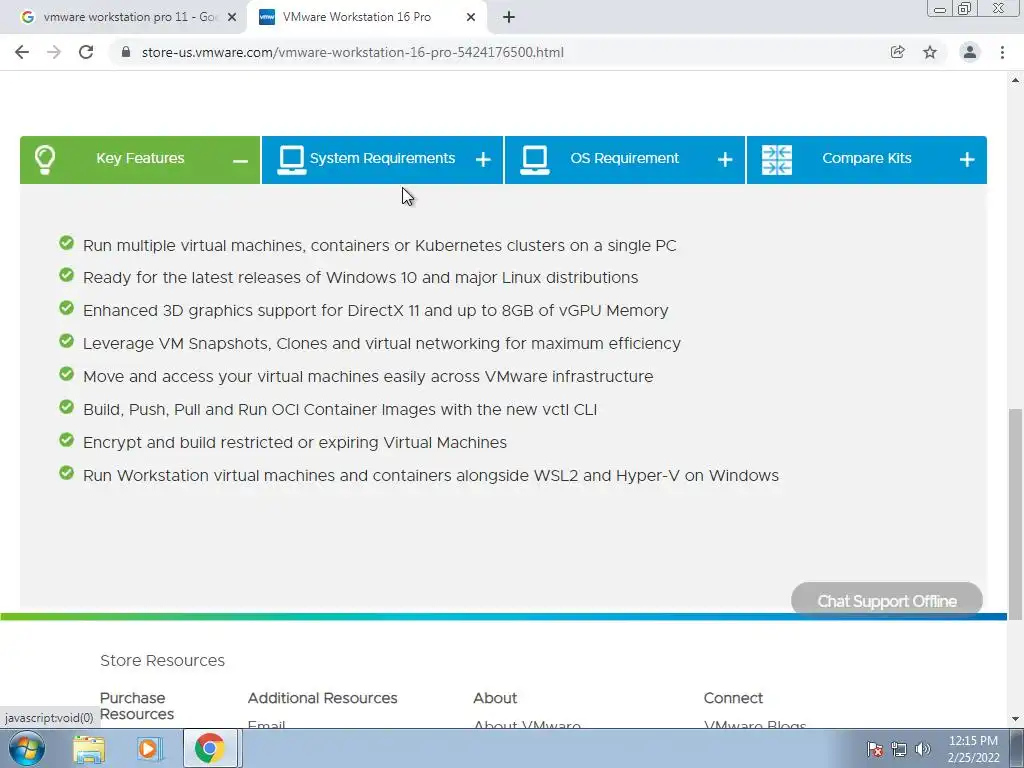Open a new tab with the plus button

point(509,17)
